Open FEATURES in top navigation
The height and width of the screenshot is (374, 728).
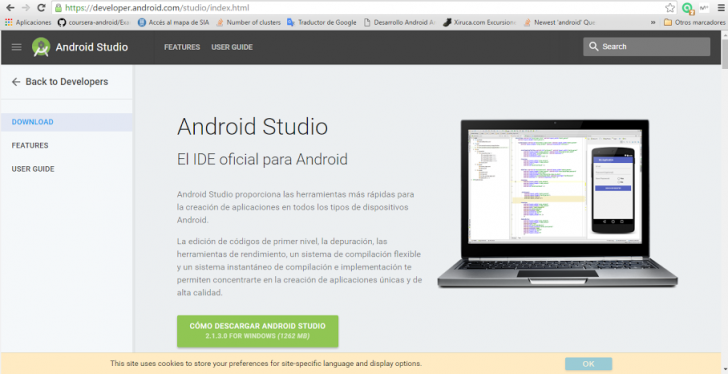click(x=182, y=47)
